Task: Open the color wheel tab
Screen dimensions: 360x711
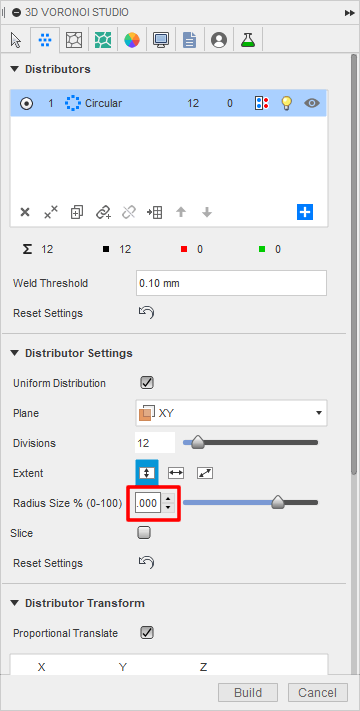Action: (132, 40)
